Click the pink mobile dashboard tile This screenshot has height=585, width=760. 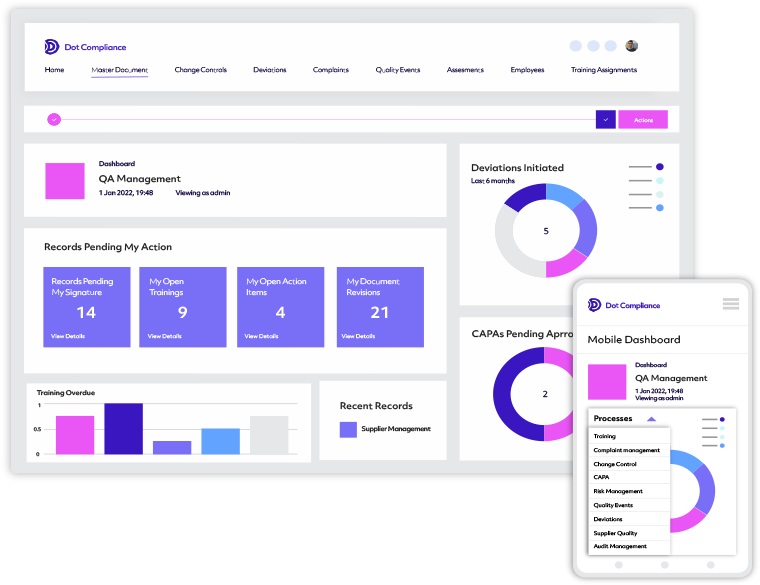click(x=606, y=382)
